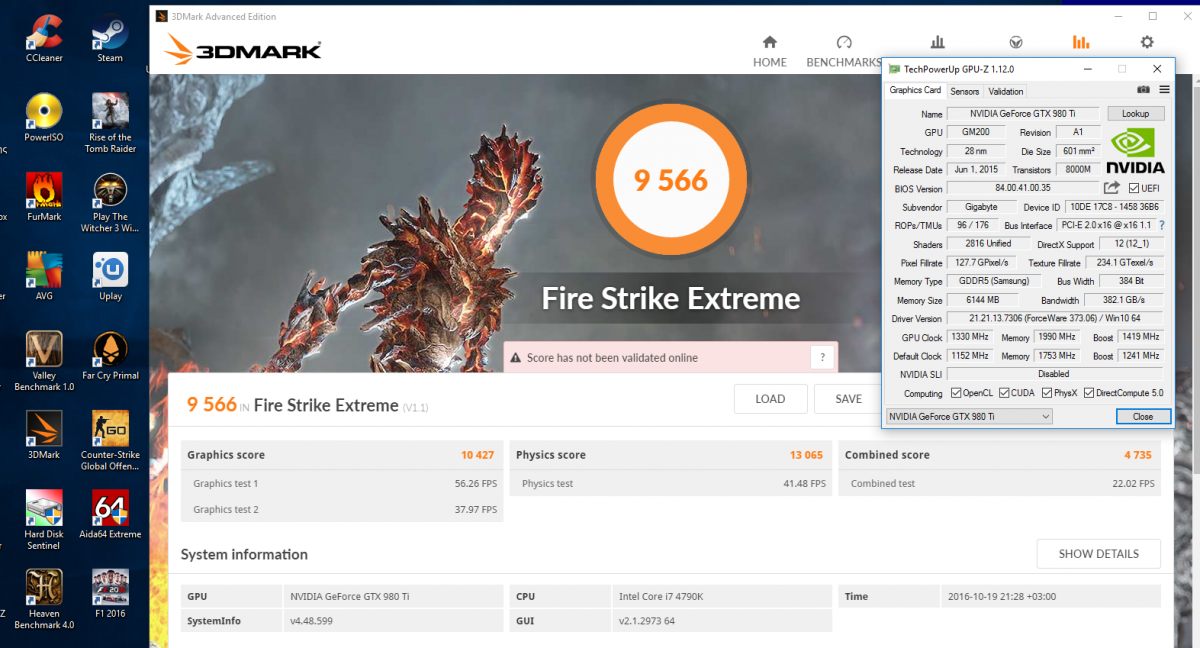
Task: Click GPU-Z Name field value
Action: (1024, 114)
